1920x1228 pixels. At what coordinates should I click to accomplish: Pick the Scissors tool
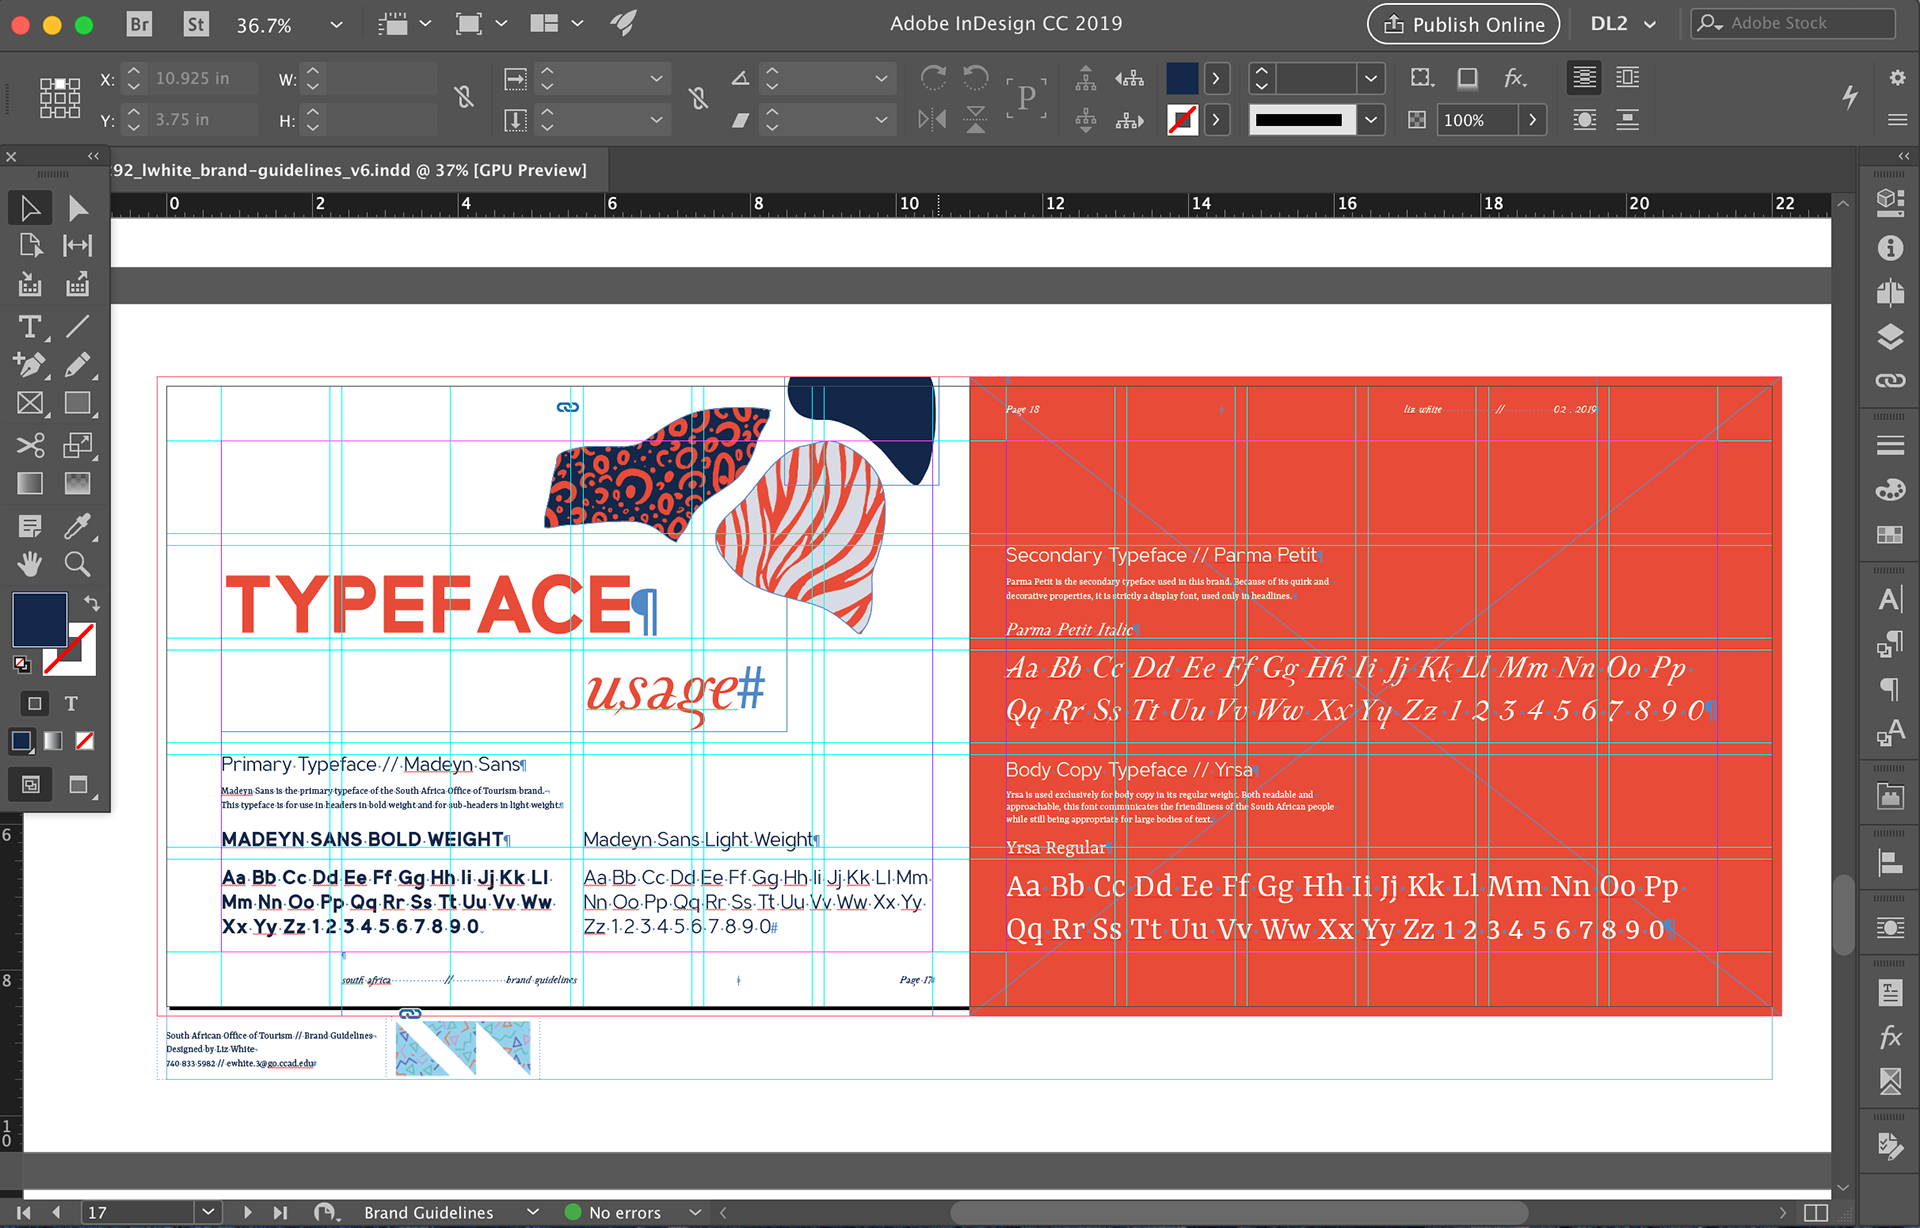point(30,445)
